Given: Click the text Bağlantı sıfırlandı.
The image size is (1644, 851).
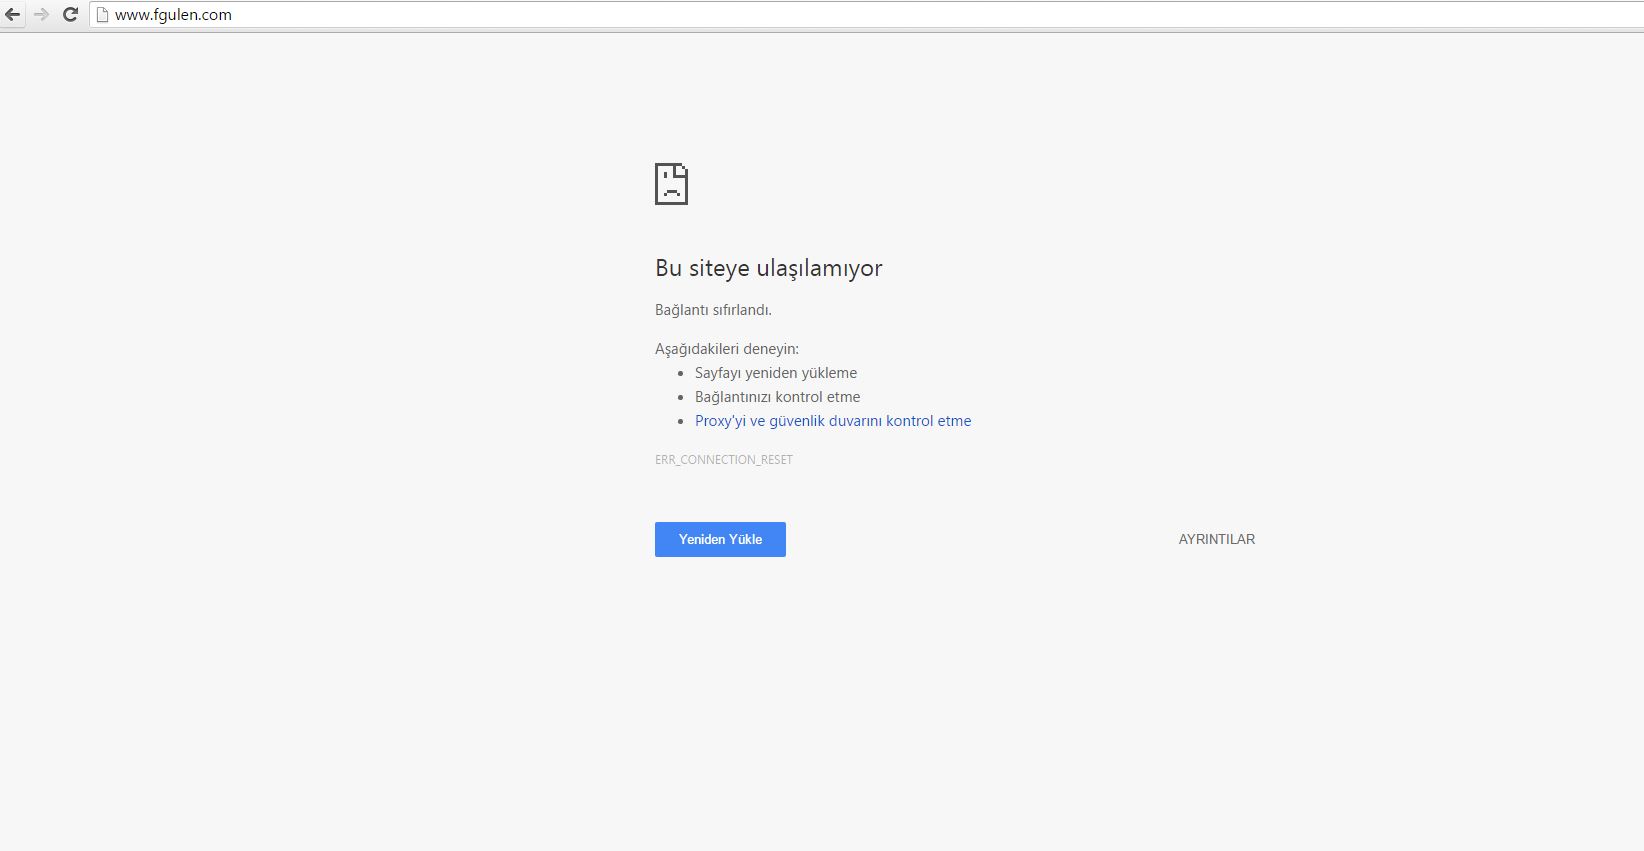Looking at the screenshot, I should point(713,310).
